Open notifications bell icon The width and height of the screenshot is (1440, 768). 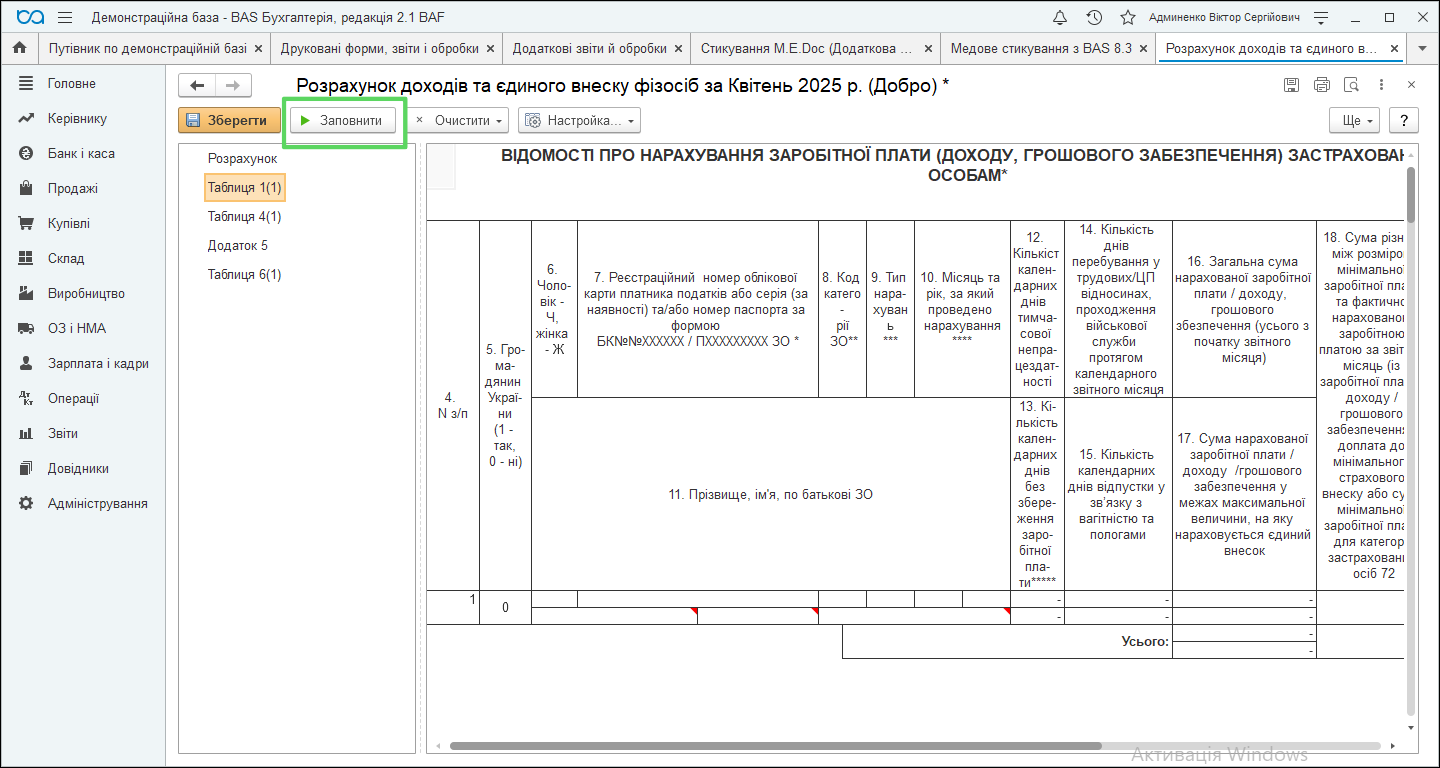1061,18
